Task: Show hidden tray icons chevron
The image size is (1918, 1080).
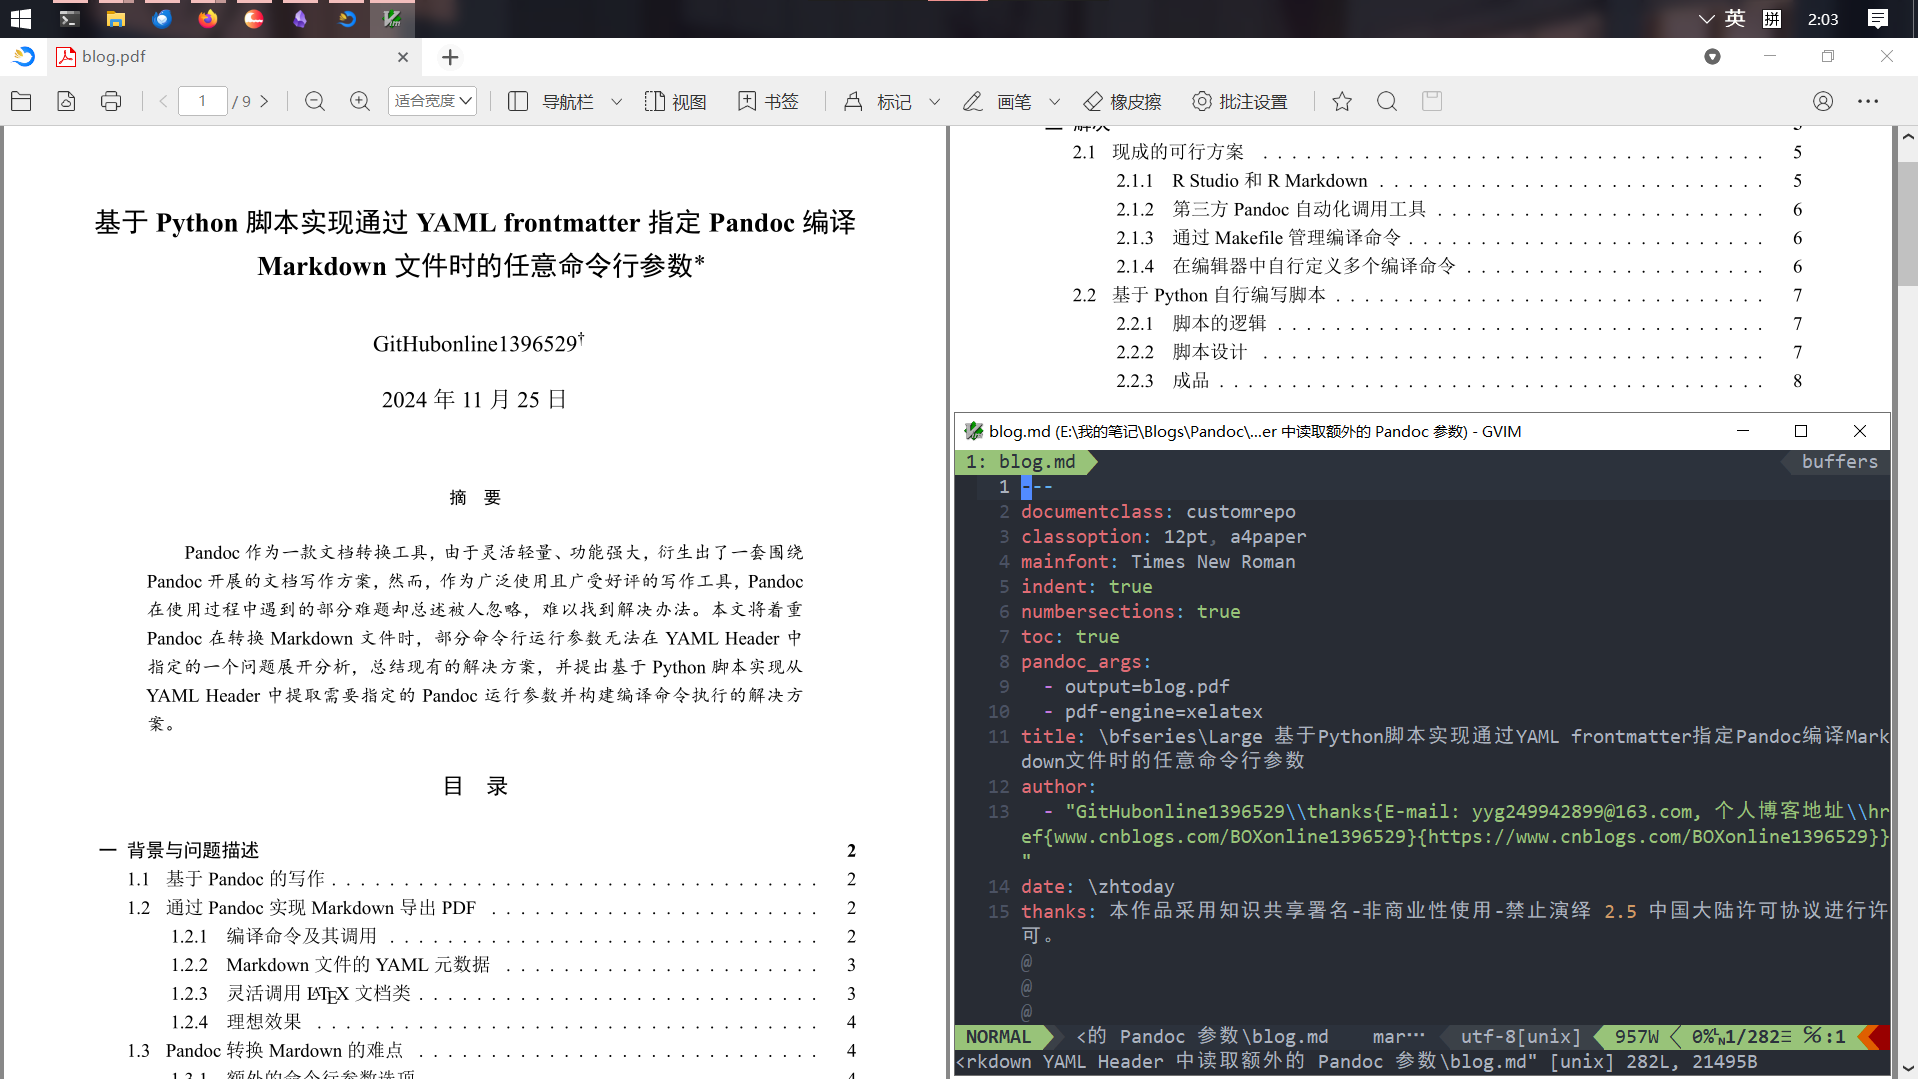Action: 1706,19
